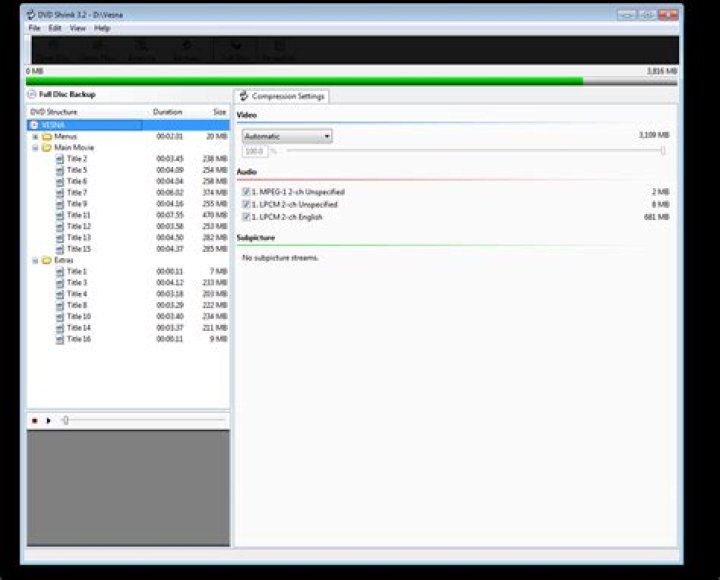Click the Full Disc Backup icon
The width and height of the screenshot is (720, 580).
tap(31, 95)
